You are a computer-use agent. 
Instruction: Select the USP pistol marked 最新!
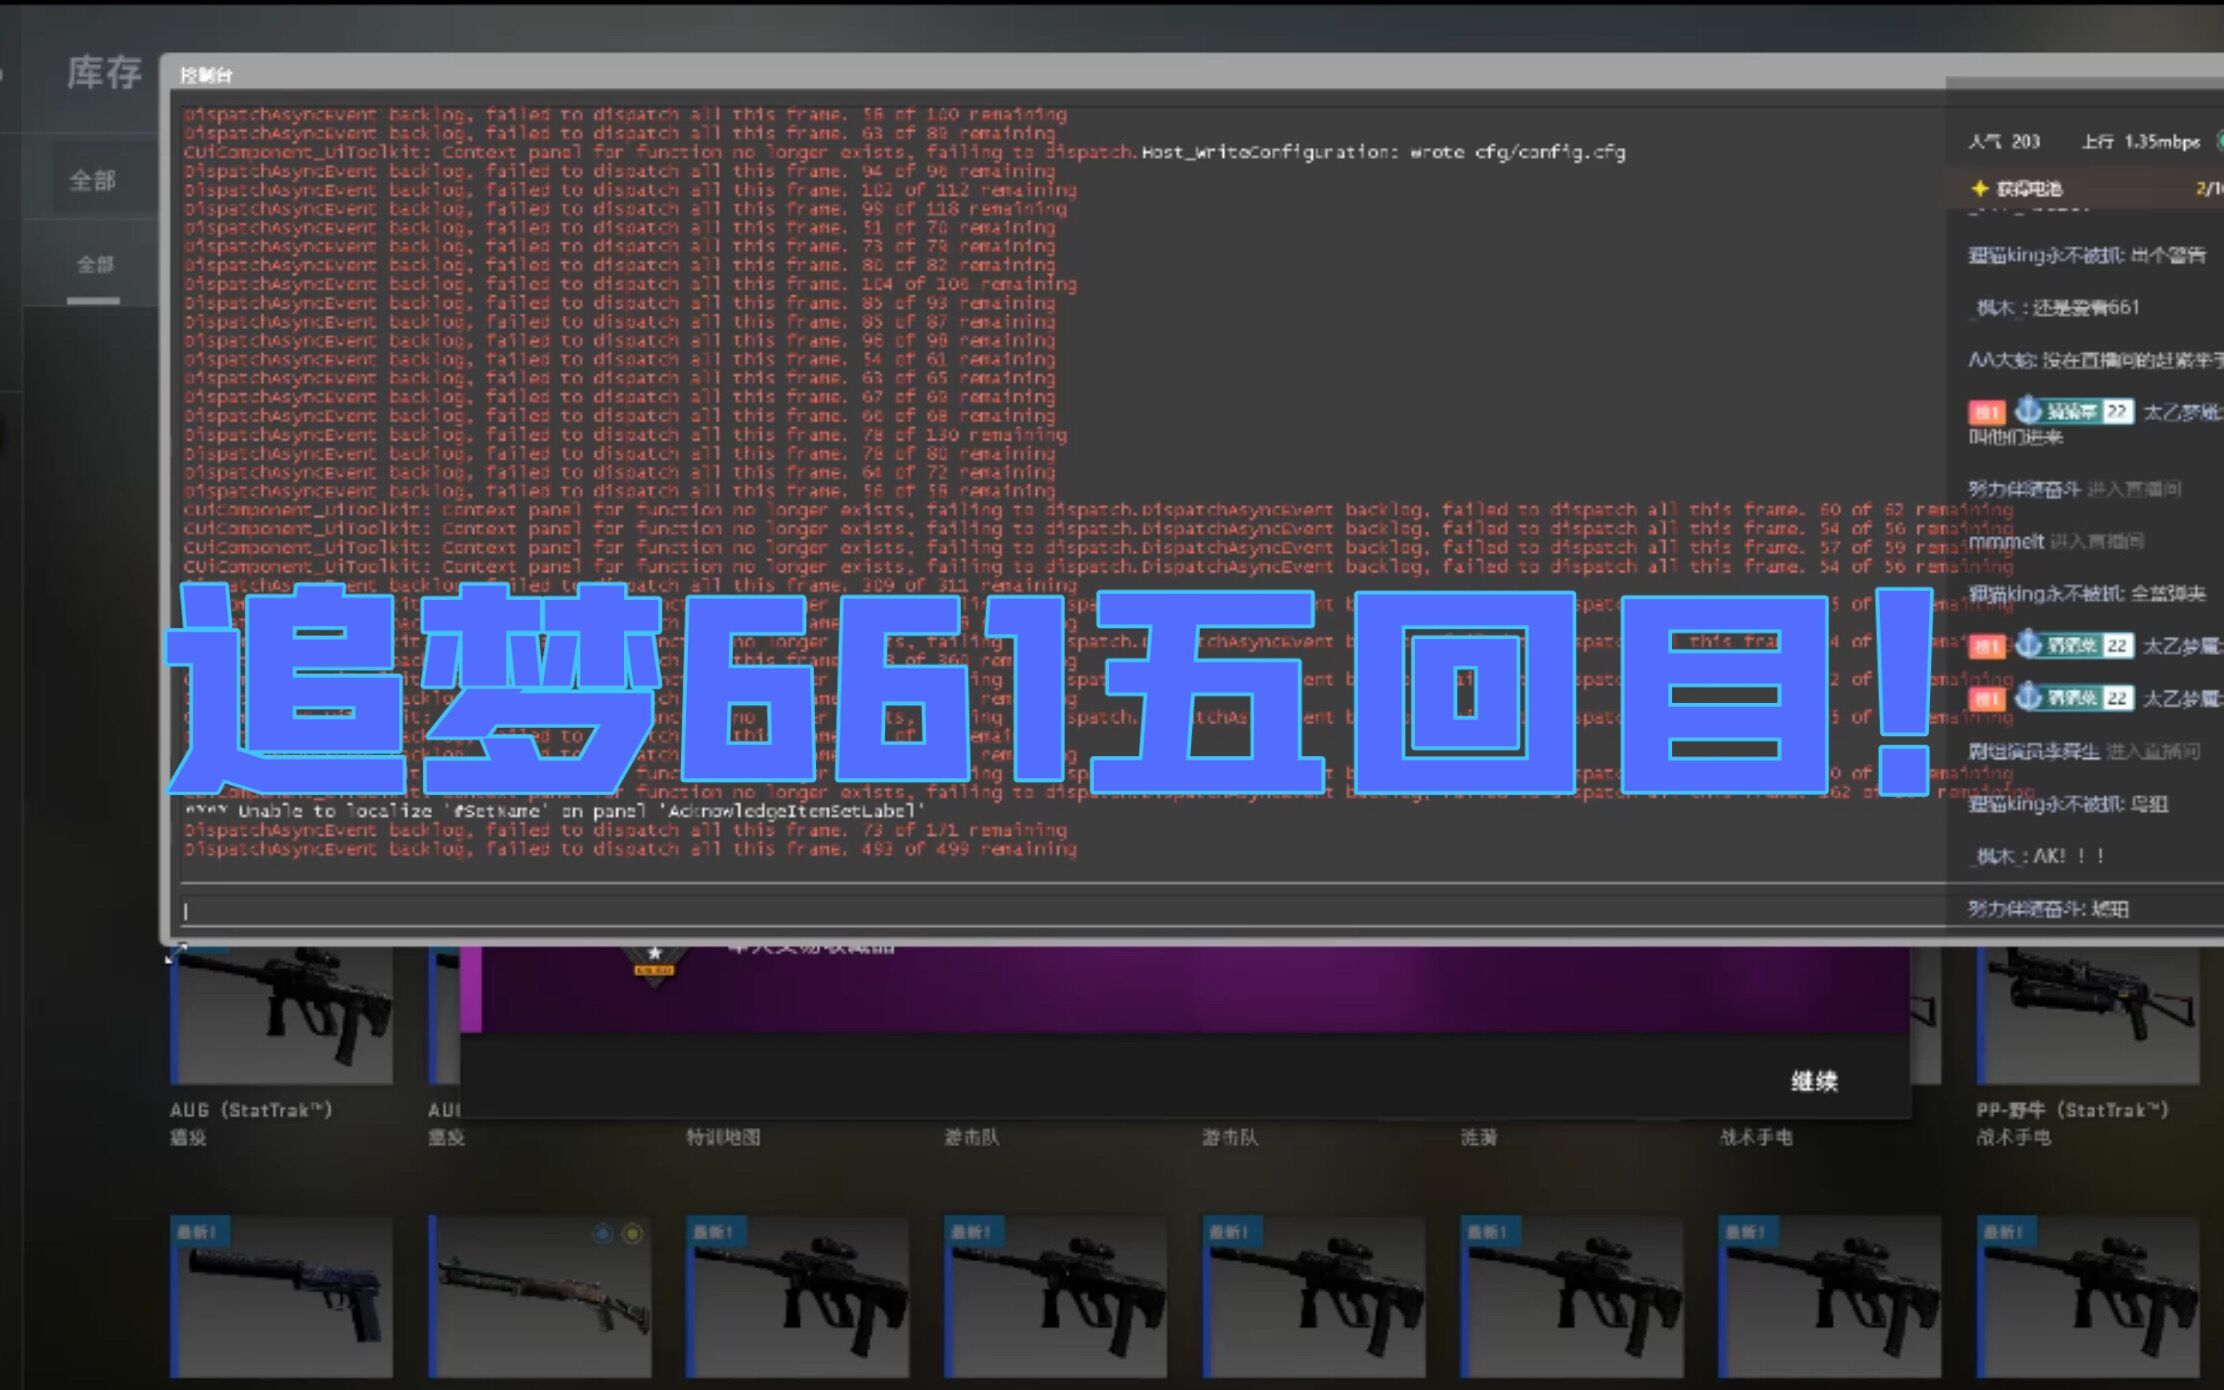click(x=280, y=1295)
